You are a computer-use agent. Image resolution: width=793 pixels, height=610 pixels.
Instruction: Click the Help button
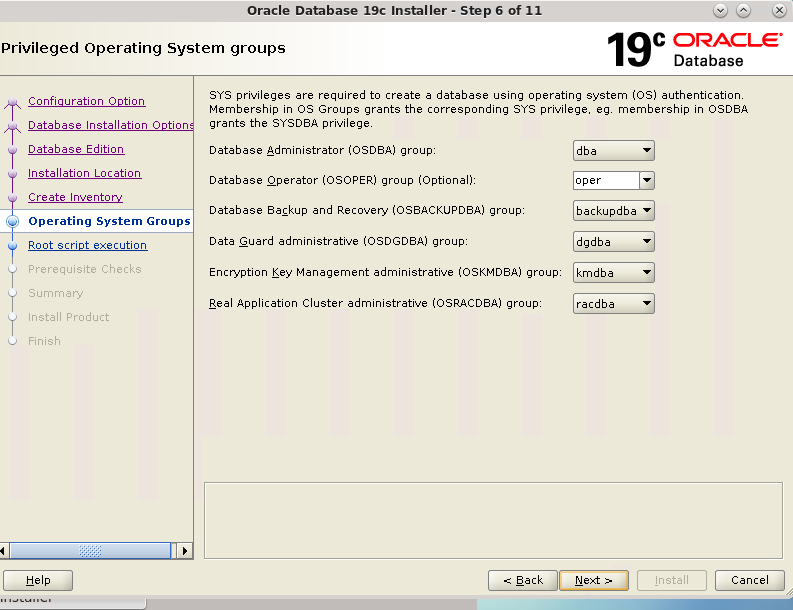point(38,580)
